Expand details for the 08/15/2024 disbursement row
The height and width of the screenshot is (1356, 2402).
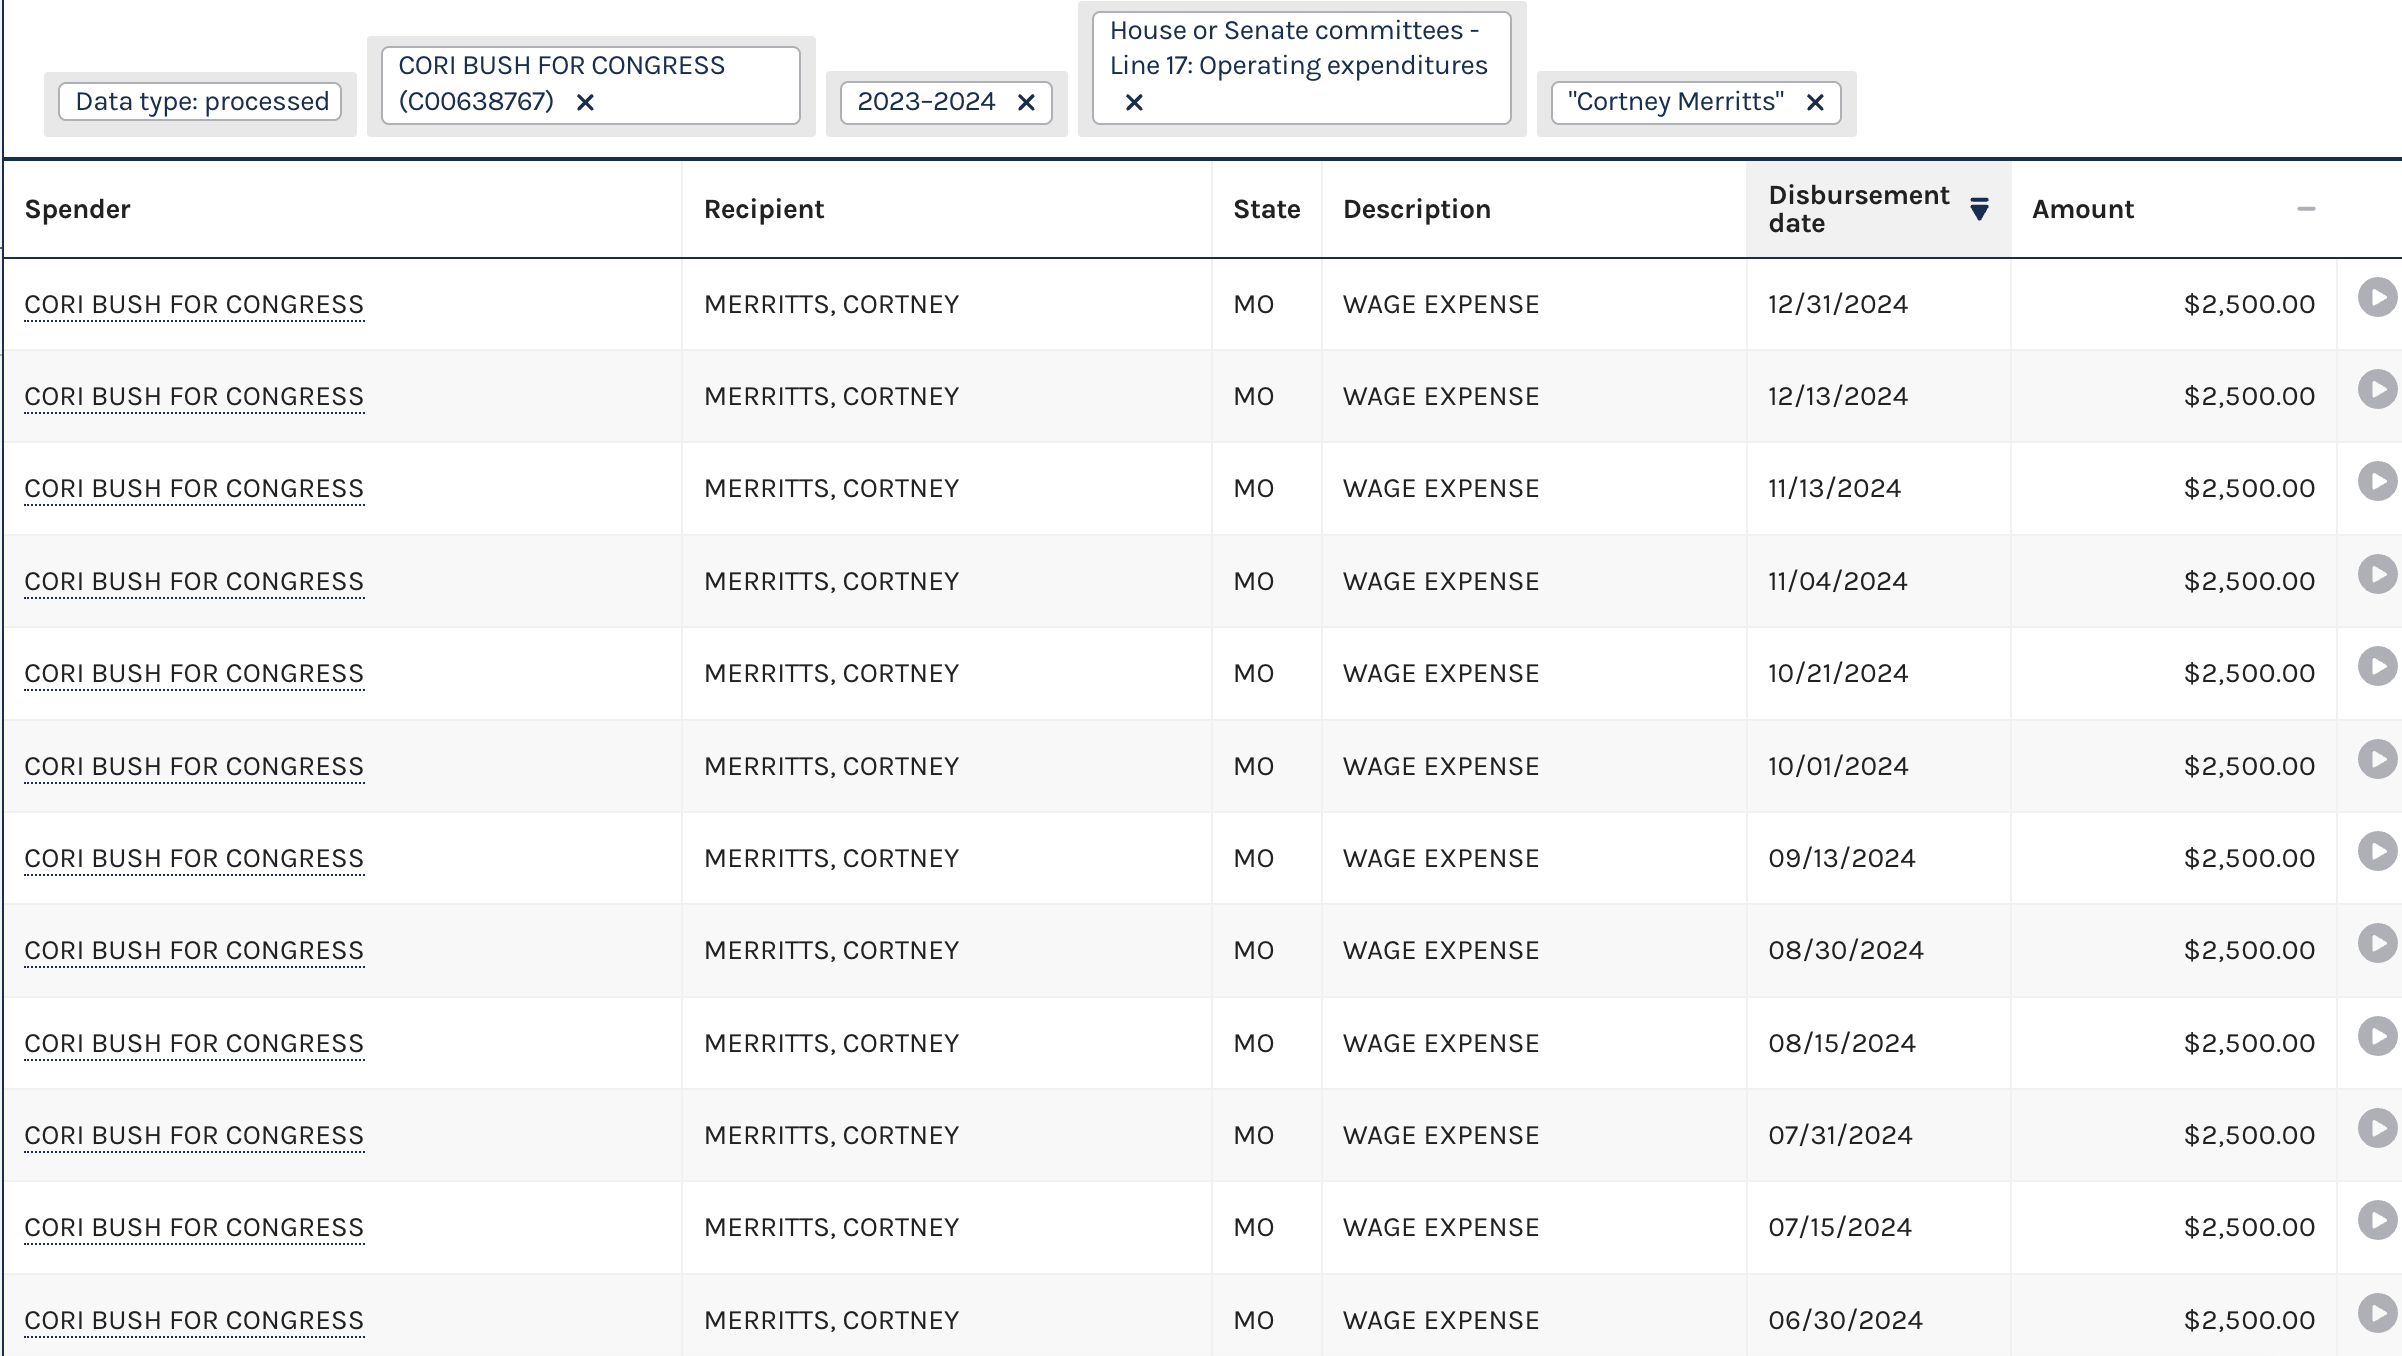[2377, 1036]
